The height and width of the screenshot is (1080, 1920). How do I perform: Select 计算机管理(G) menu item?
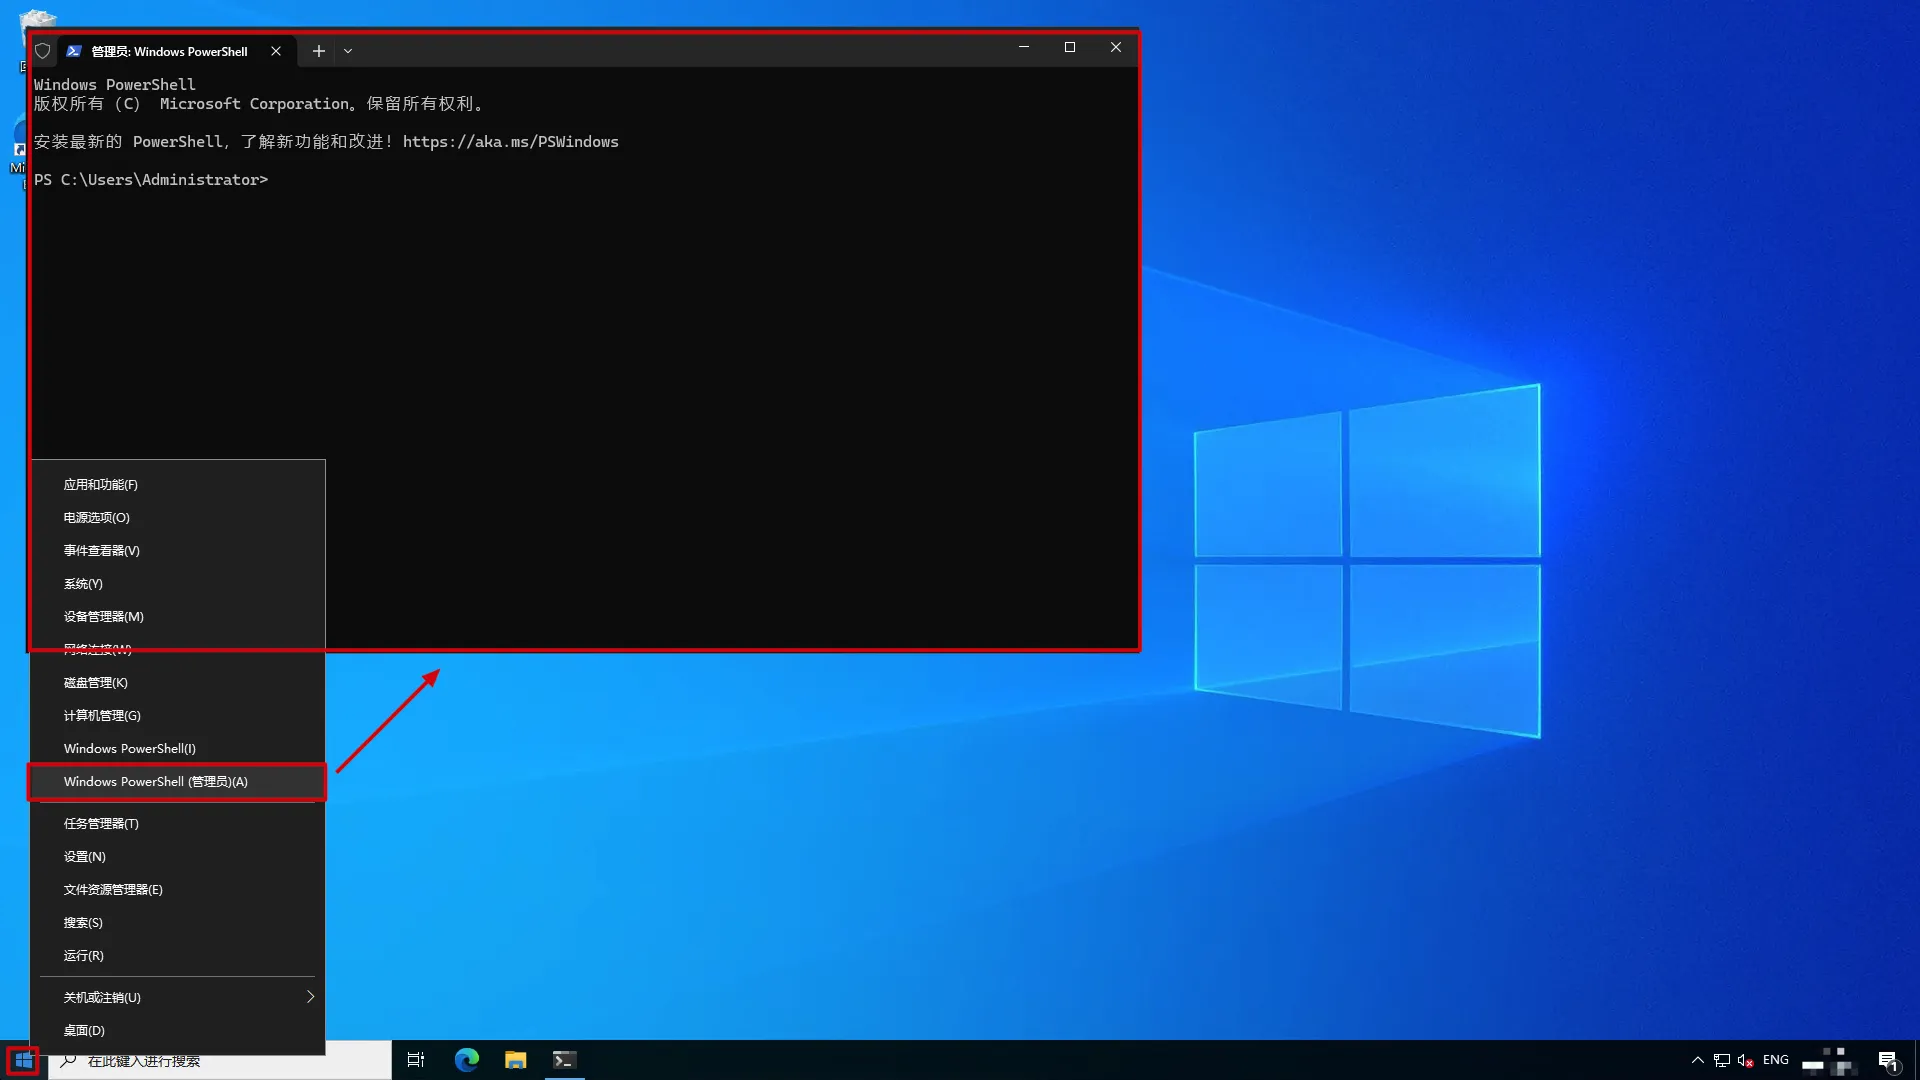tap(178, 716)
